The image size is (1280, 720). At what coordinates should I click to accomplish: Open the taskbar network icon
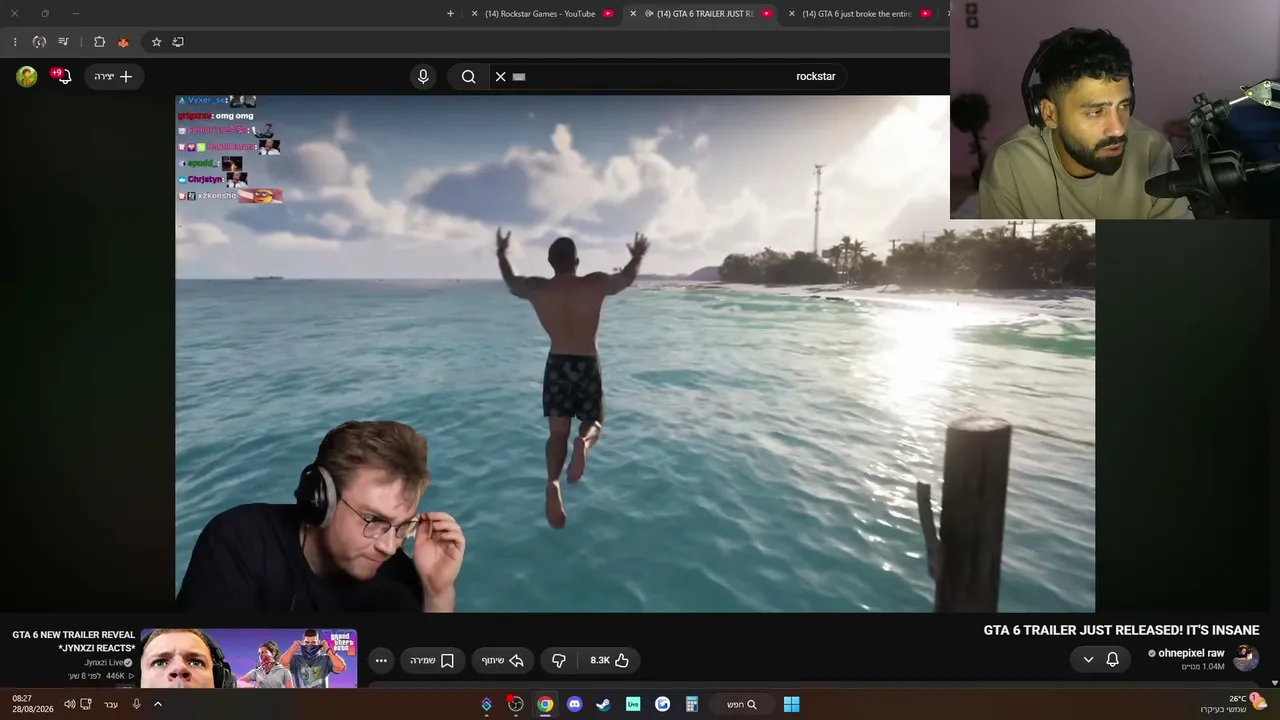(x=86, y=704)
